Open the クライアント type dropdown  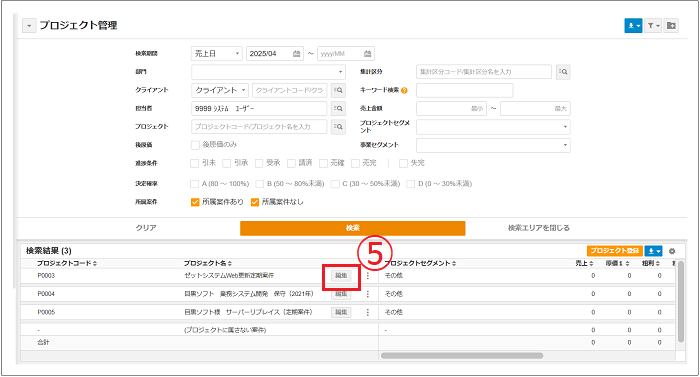pos(220,90)
